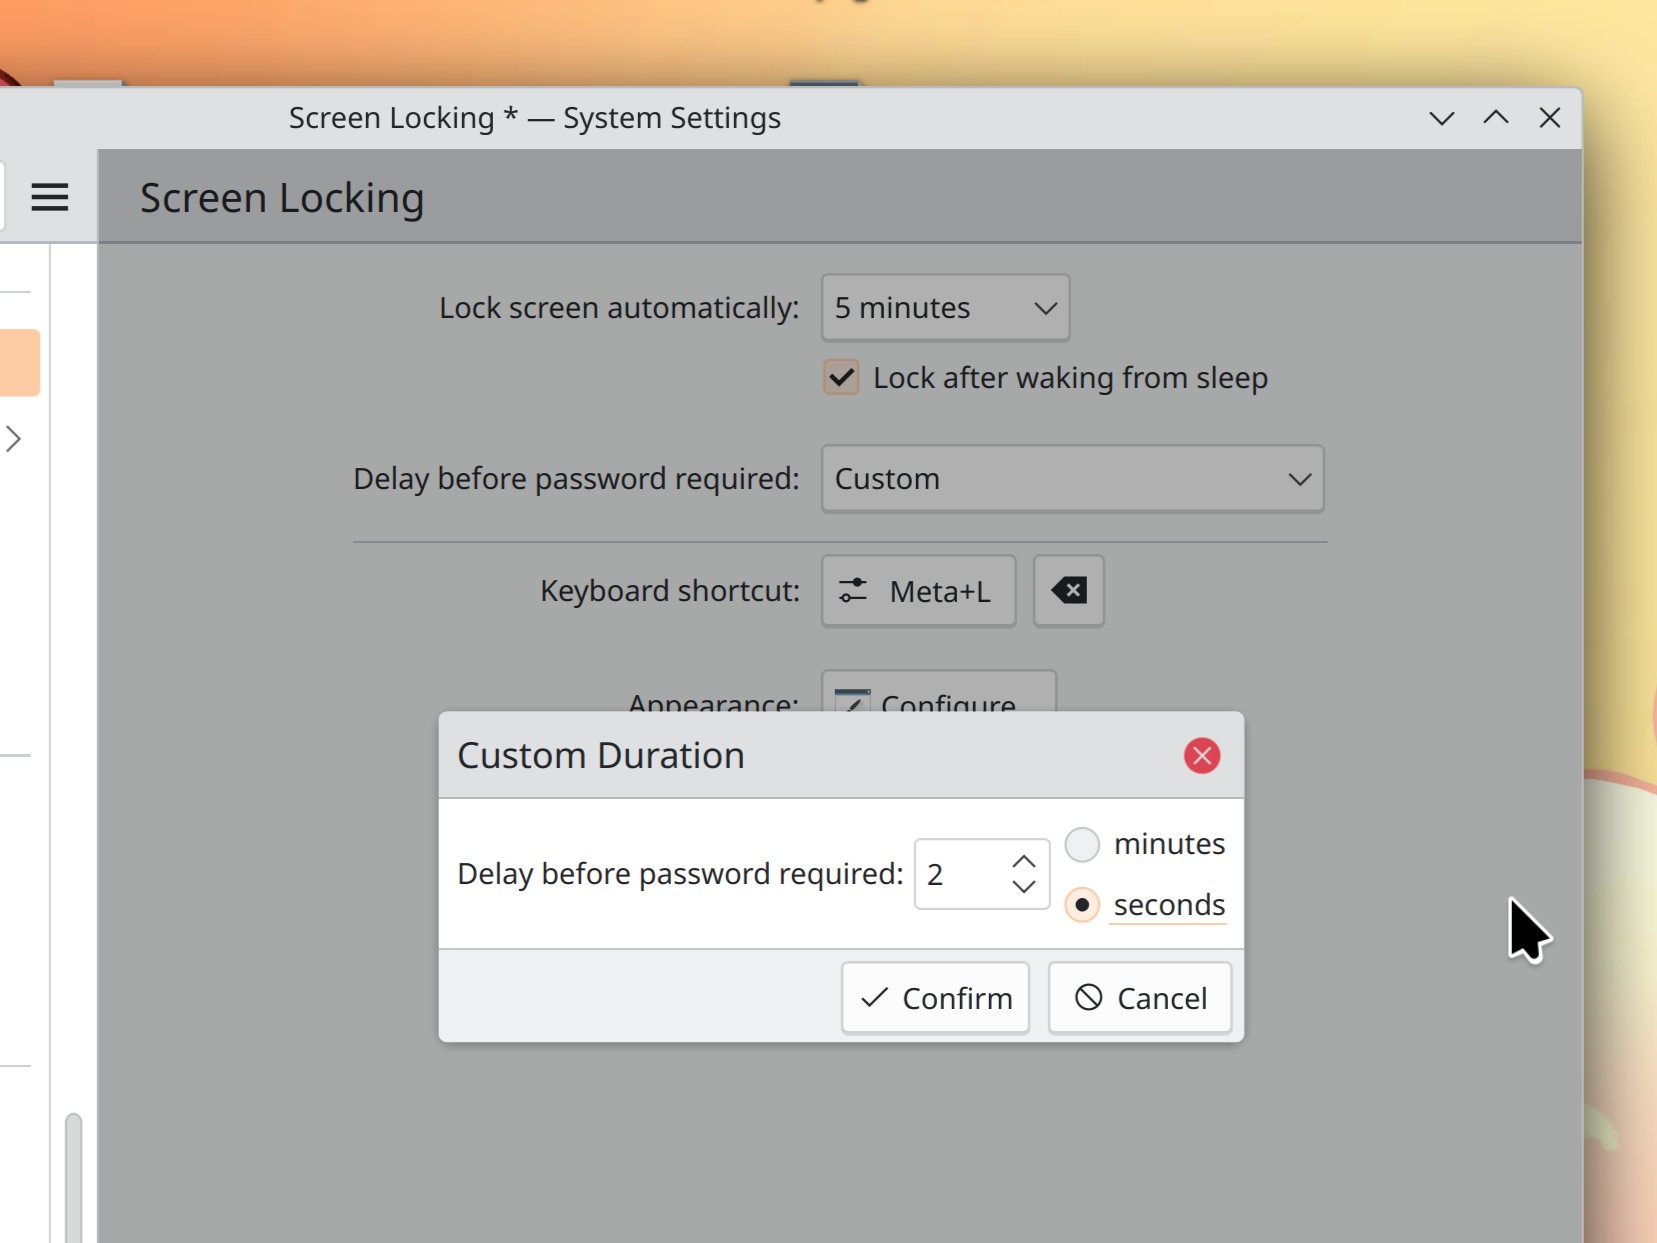
Task: Click the delay number input field
Action: click(x=960, y=875)
